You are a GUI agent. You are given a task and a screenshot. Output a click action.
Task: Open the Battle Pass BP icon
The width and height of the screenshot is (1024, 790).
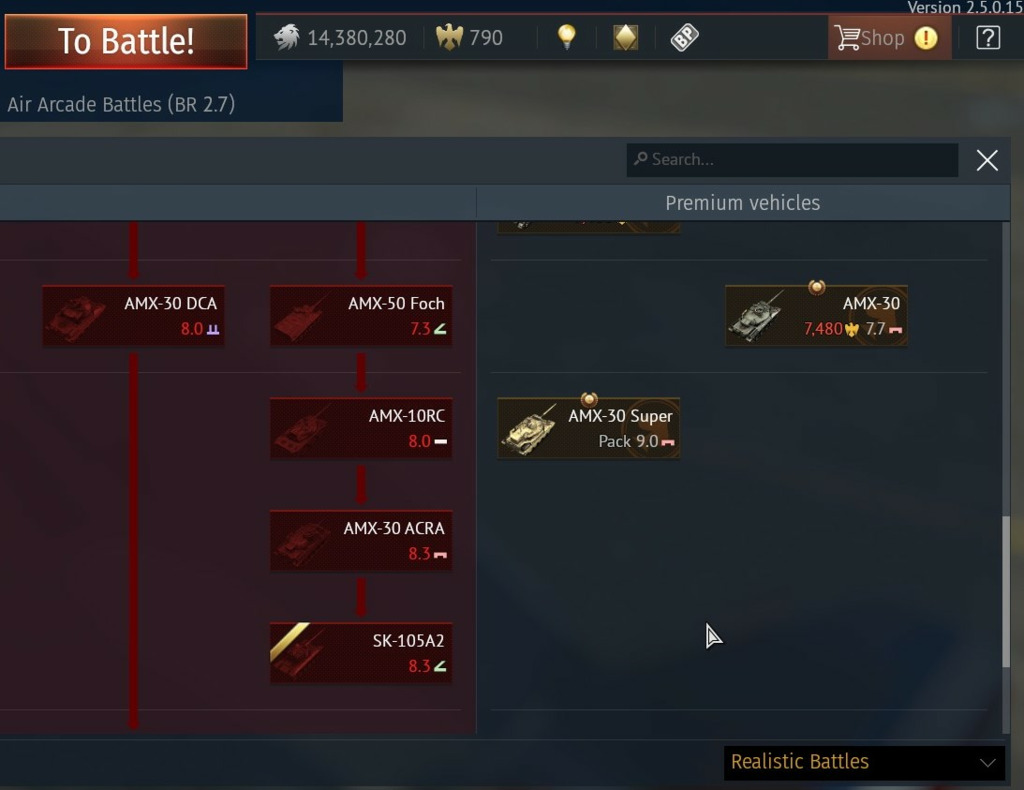[x=684, y=37]
